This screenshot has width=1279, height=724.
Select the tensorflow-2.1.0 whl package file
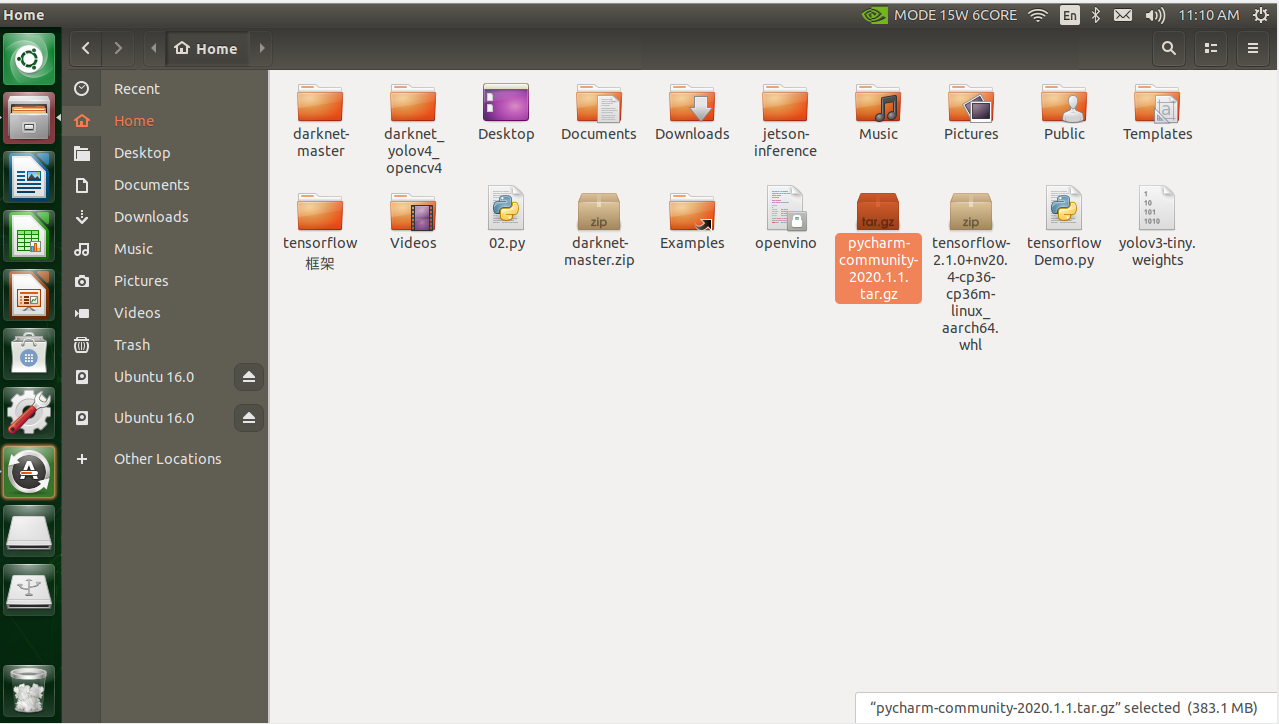point(971,211)
